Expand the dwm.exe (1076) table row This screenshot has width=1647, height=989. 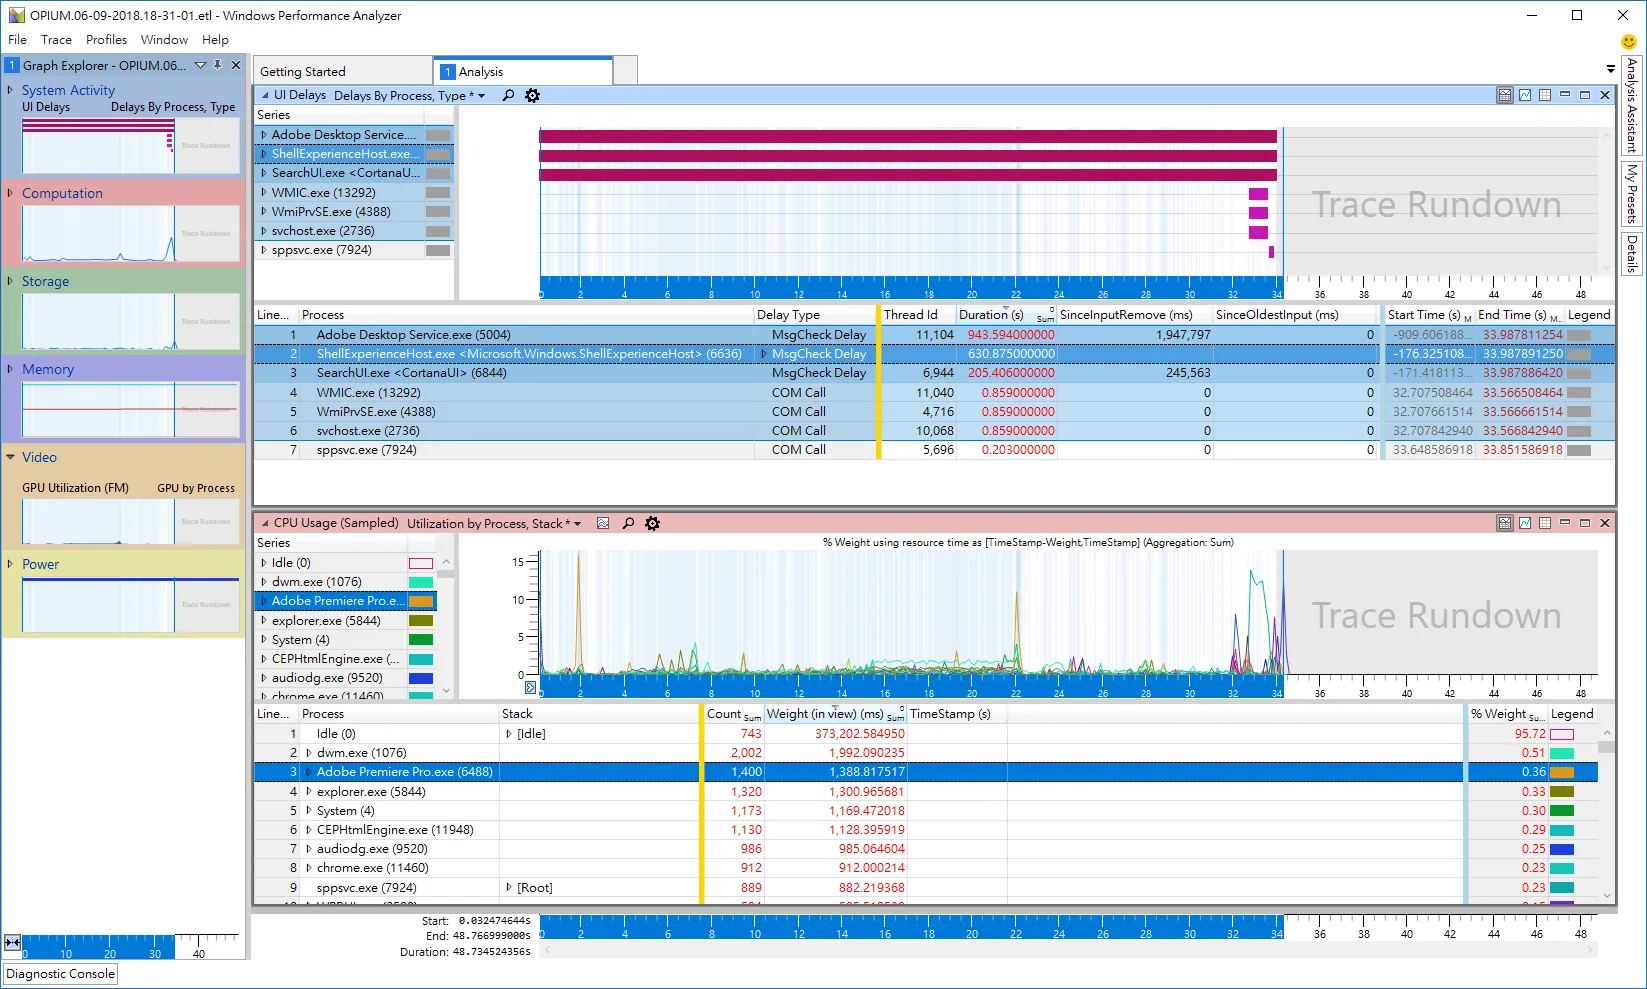click(x=309, y=753)
